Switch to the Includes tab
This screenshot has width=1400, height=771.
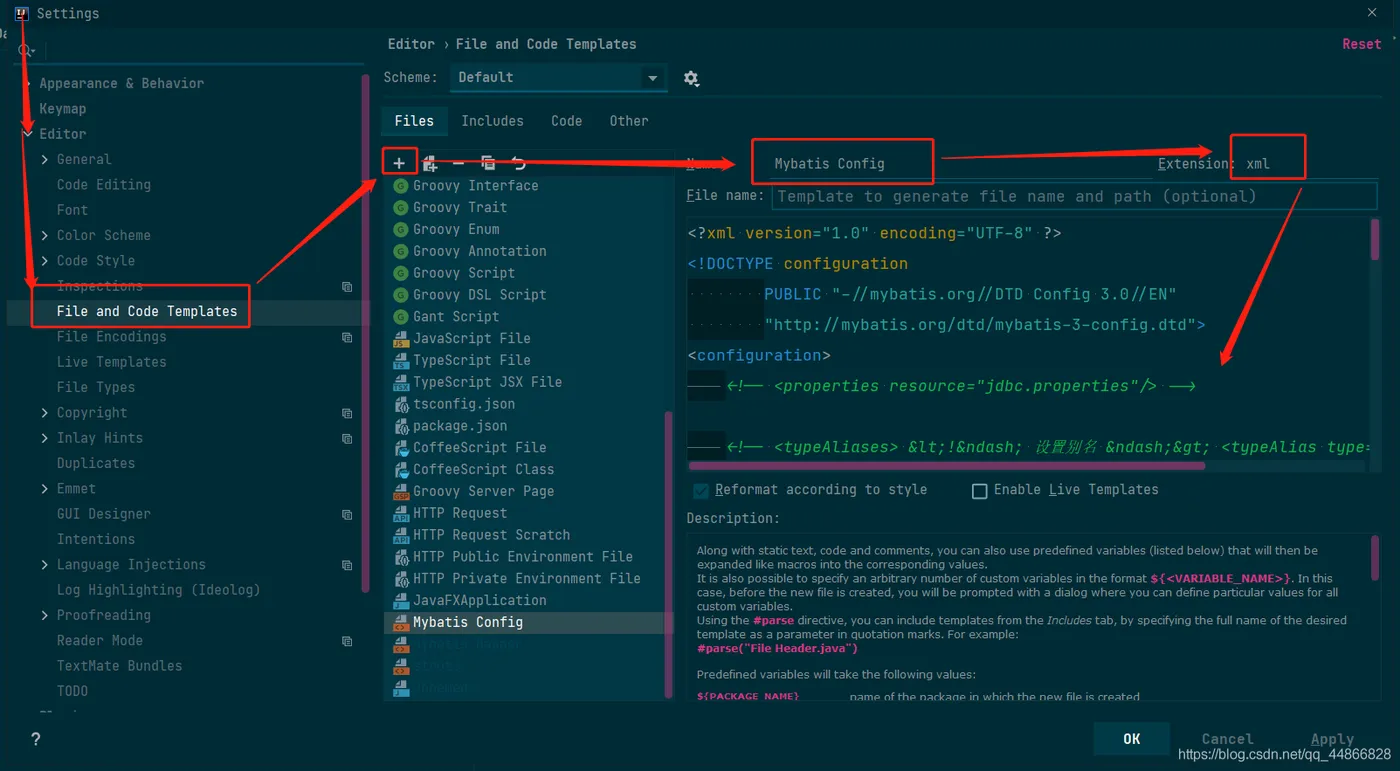point(492,121)
